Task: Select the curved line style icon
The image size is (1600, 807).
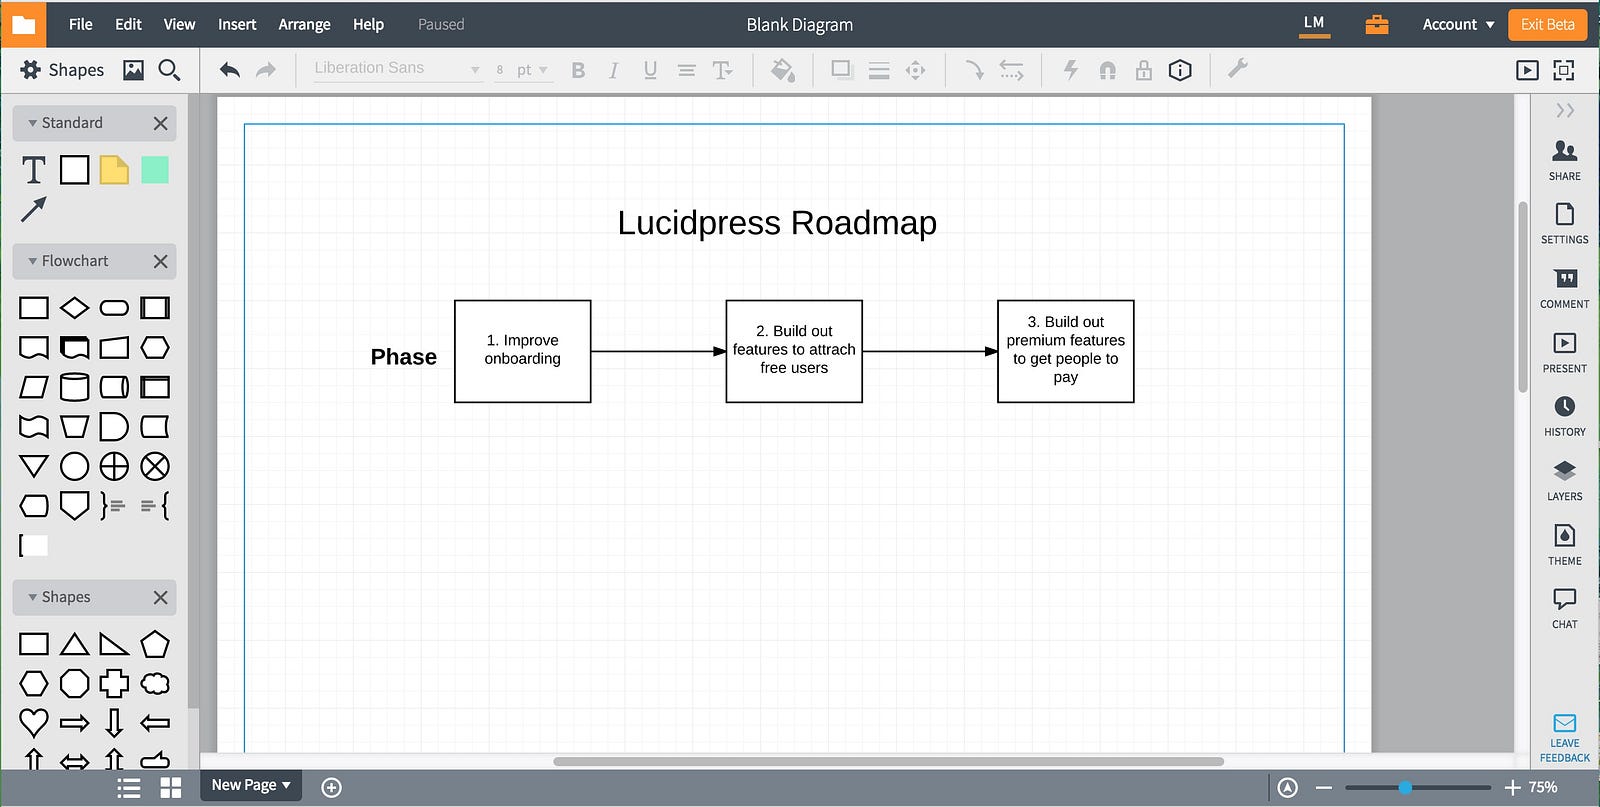Action: pos(973,70)
